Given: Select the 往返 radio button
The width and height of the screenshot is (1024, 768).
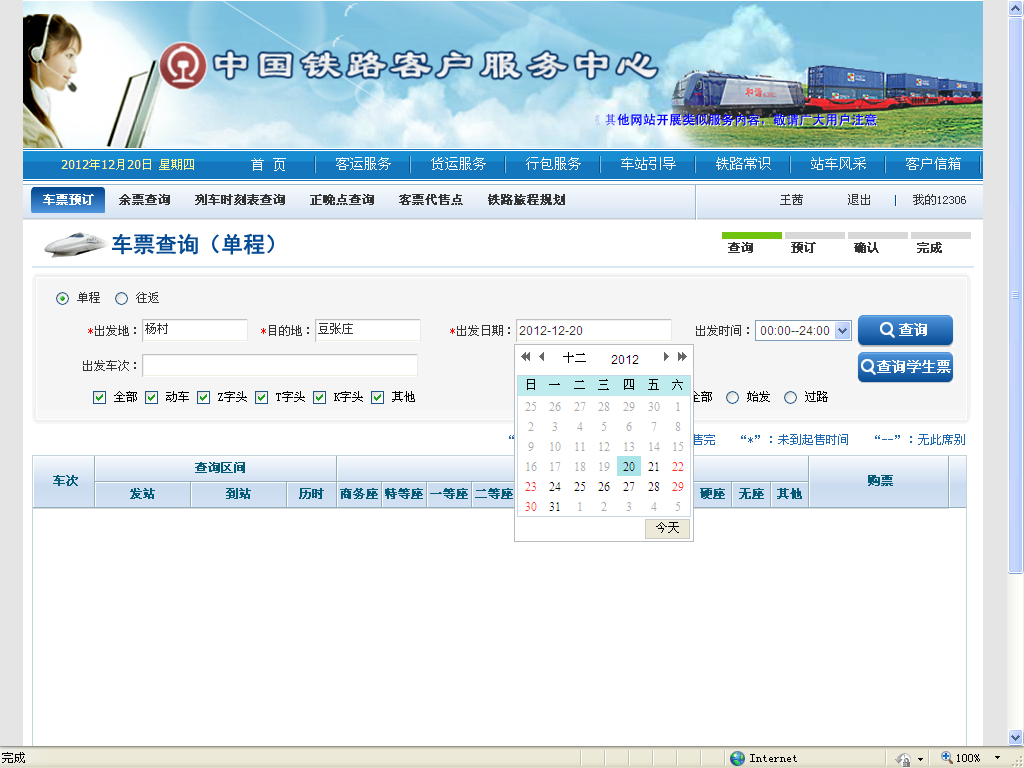Looking at the screenshot, I should click(121, 298).
